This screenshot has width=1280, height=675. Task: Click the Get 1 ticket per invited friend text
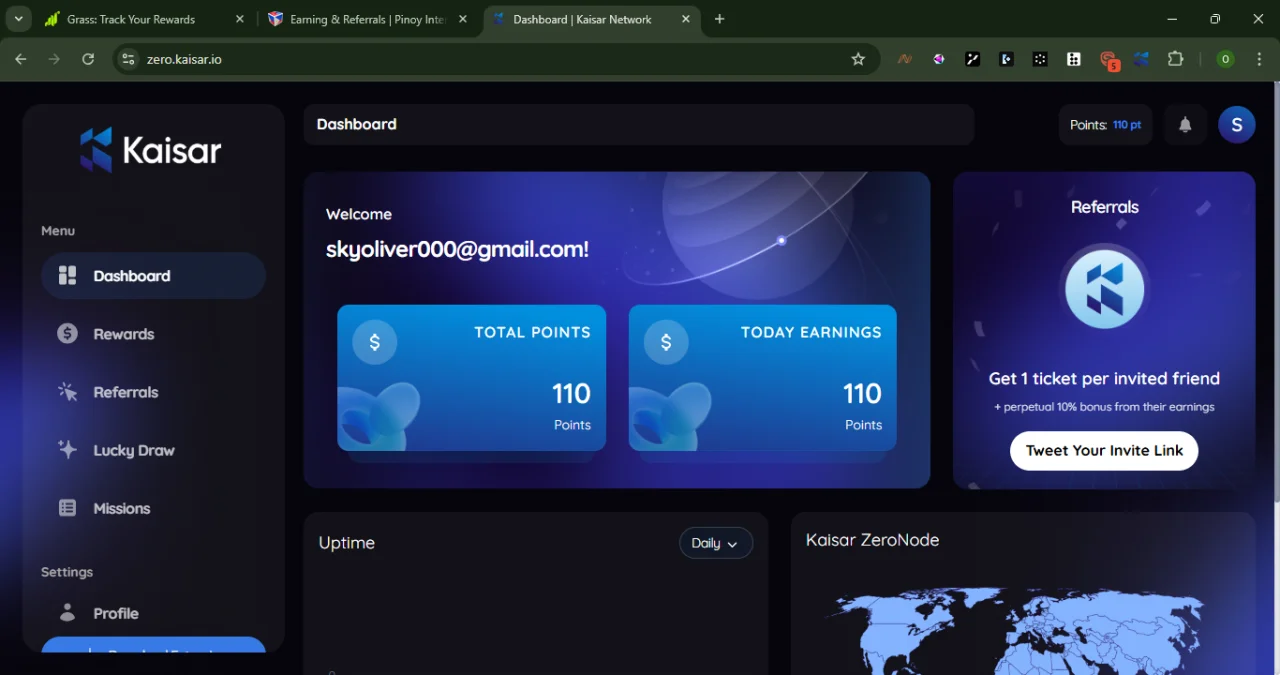pyautogui.click(x=1104, y=379)
